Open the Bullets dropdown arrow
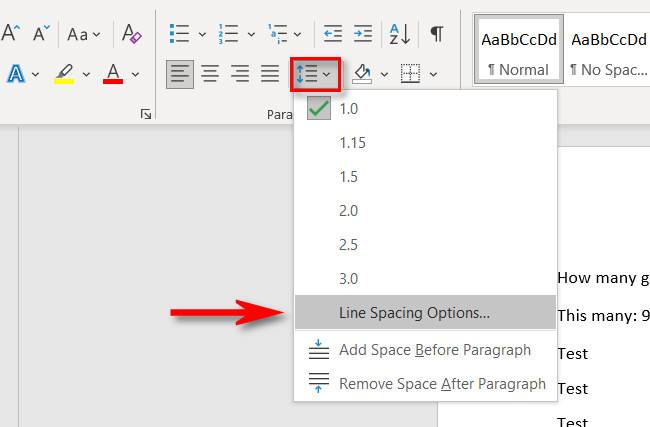The width and height of the screenshot is (650, 427). 202,34
